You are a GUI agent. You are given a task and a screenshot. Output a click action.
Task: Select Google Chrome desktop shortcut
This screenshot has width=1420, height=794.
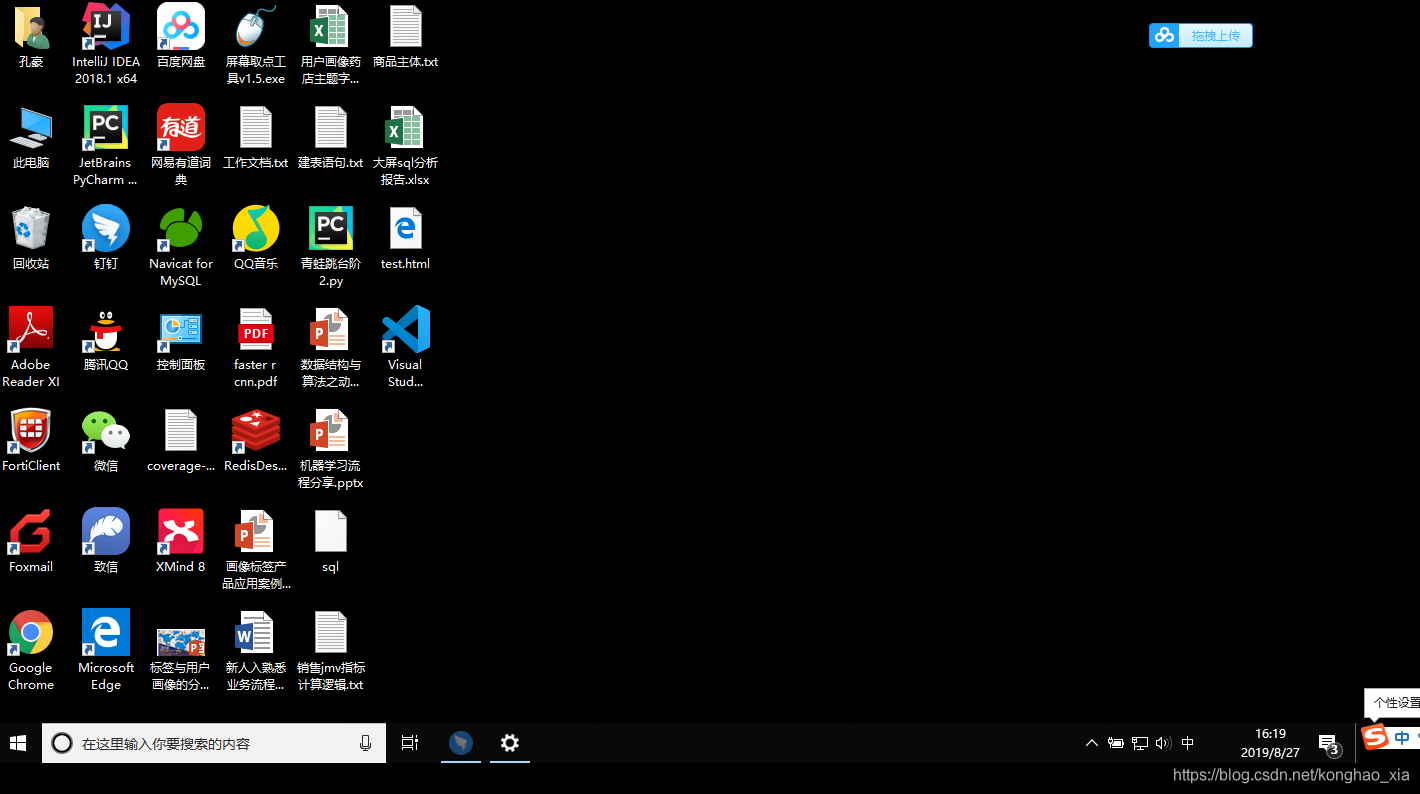click(x=31, y=650)
